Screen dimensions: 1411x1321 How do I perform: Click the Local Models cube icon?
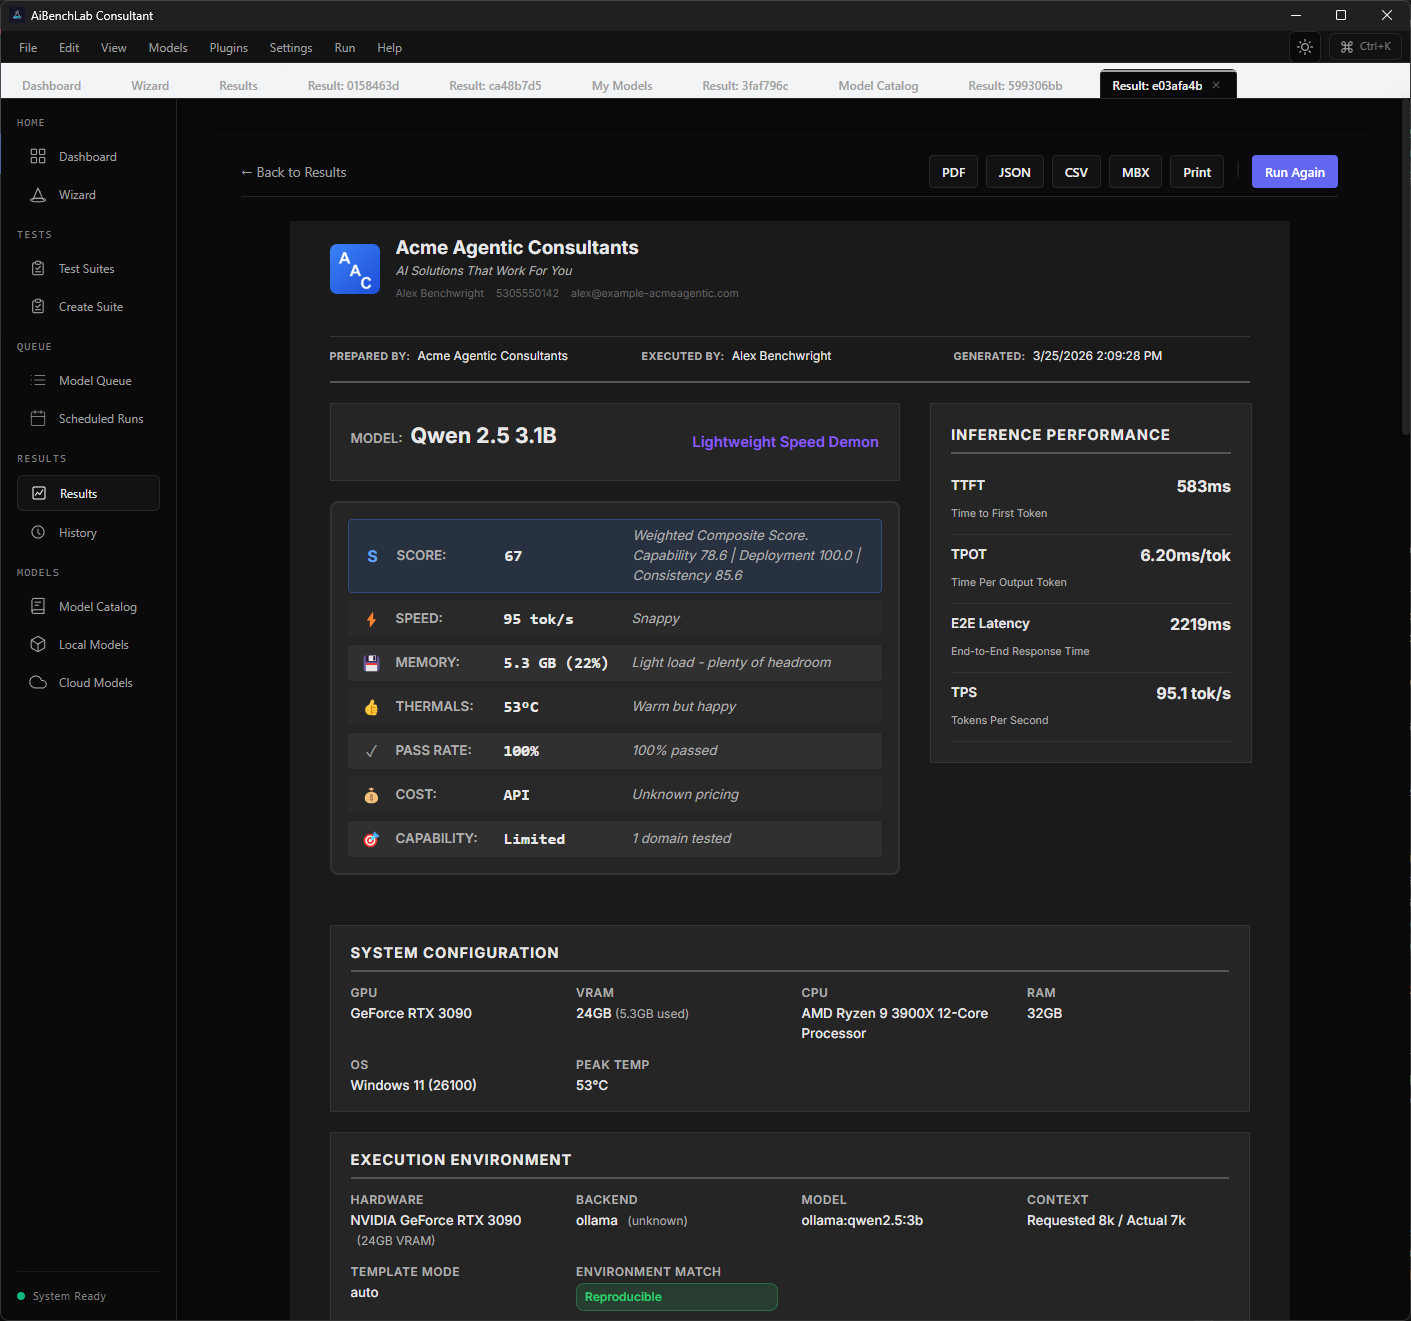point(38,644)
